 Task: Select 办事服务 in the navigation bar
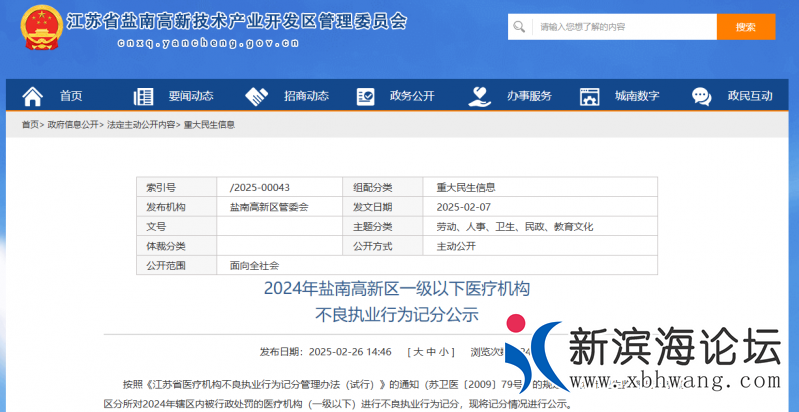pyautogui.click(x=529, y=96)
